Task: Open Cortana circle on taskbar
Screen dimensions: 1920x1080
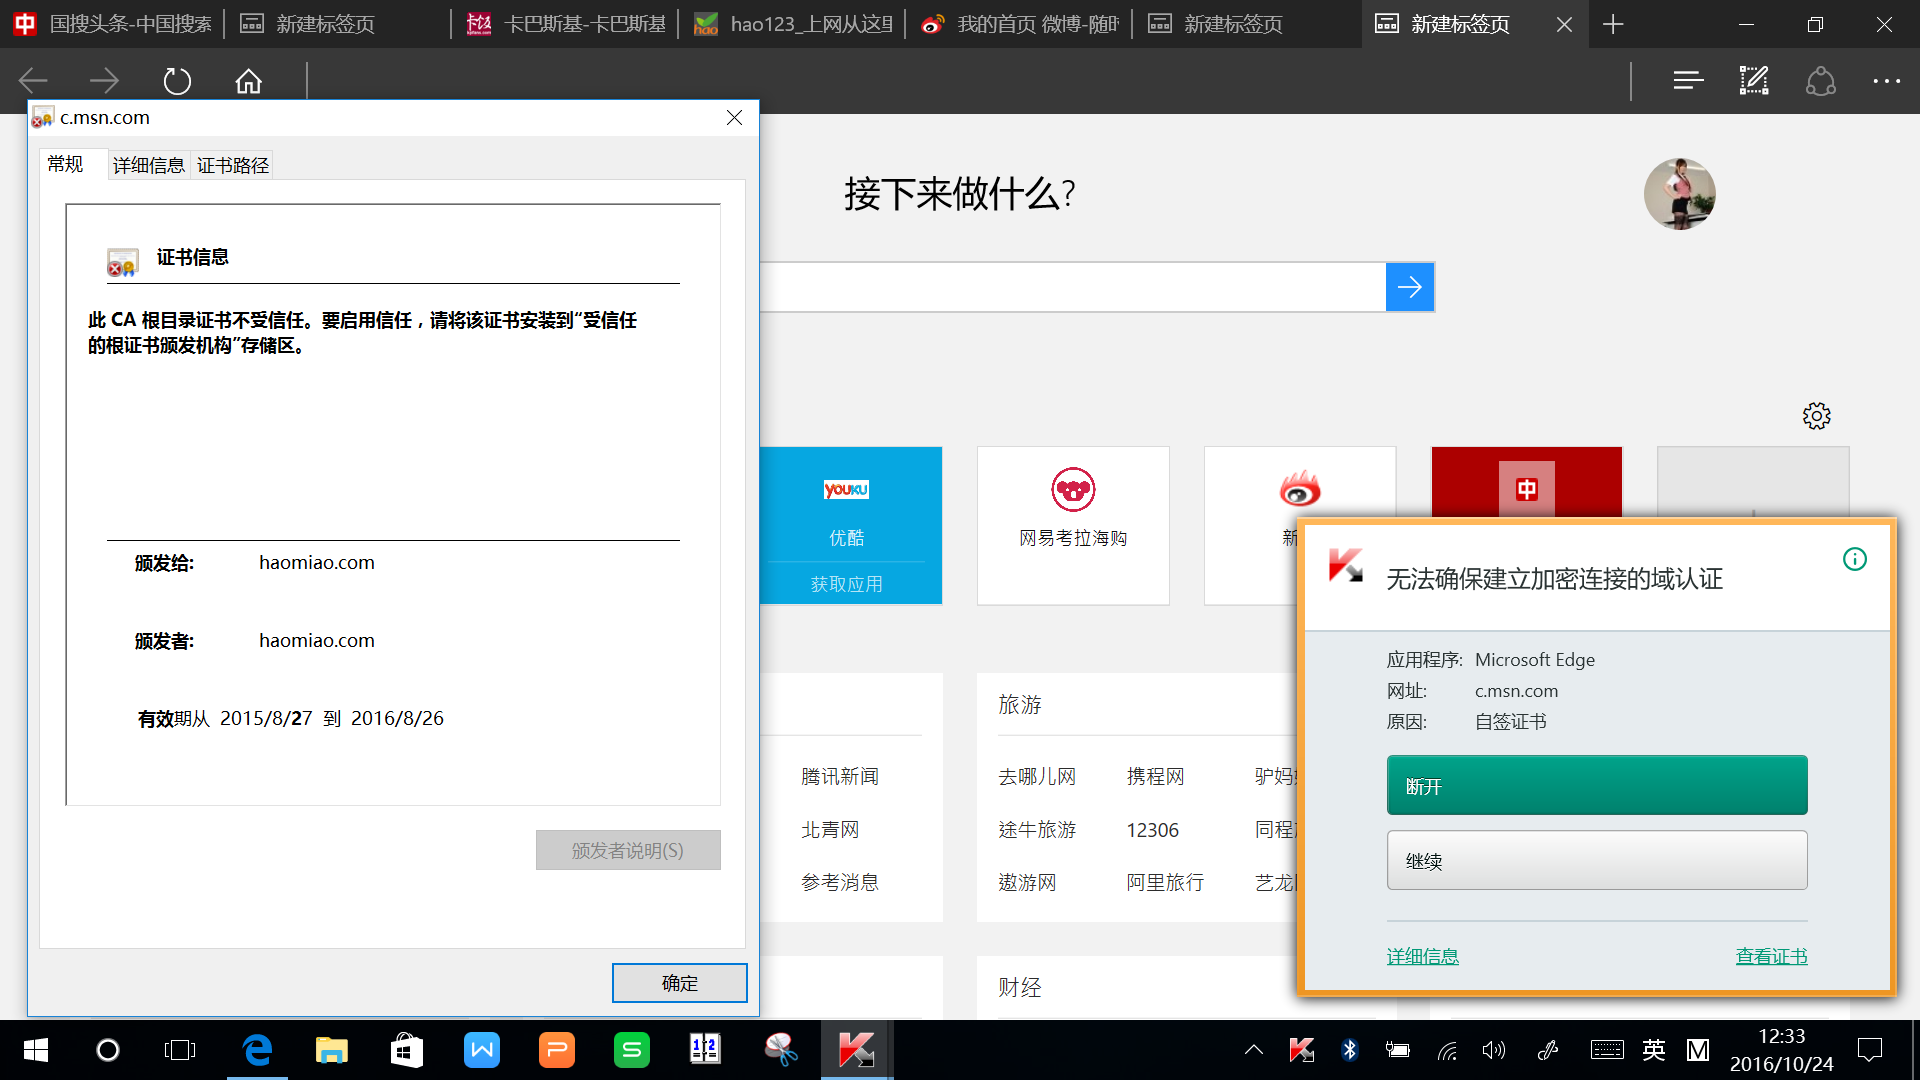Action: (x=108, y=1050)
